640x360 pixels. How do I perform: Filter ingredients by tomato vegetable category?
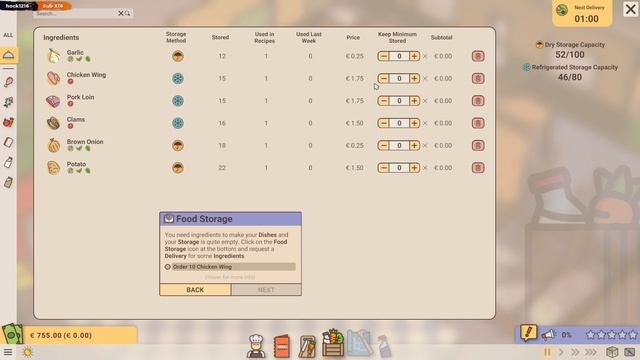(9, 122)
